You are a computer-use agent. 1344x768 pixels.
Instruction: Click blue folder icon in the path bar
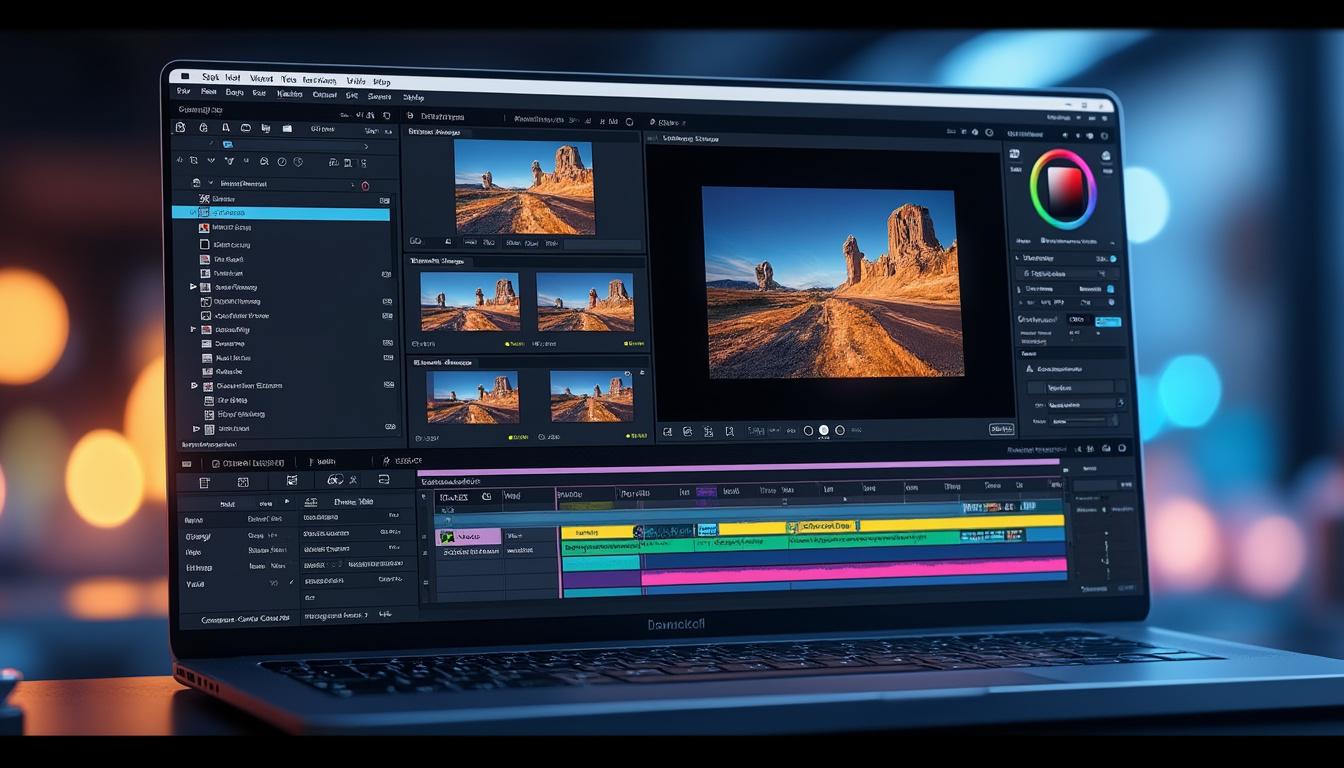[228, 145]
